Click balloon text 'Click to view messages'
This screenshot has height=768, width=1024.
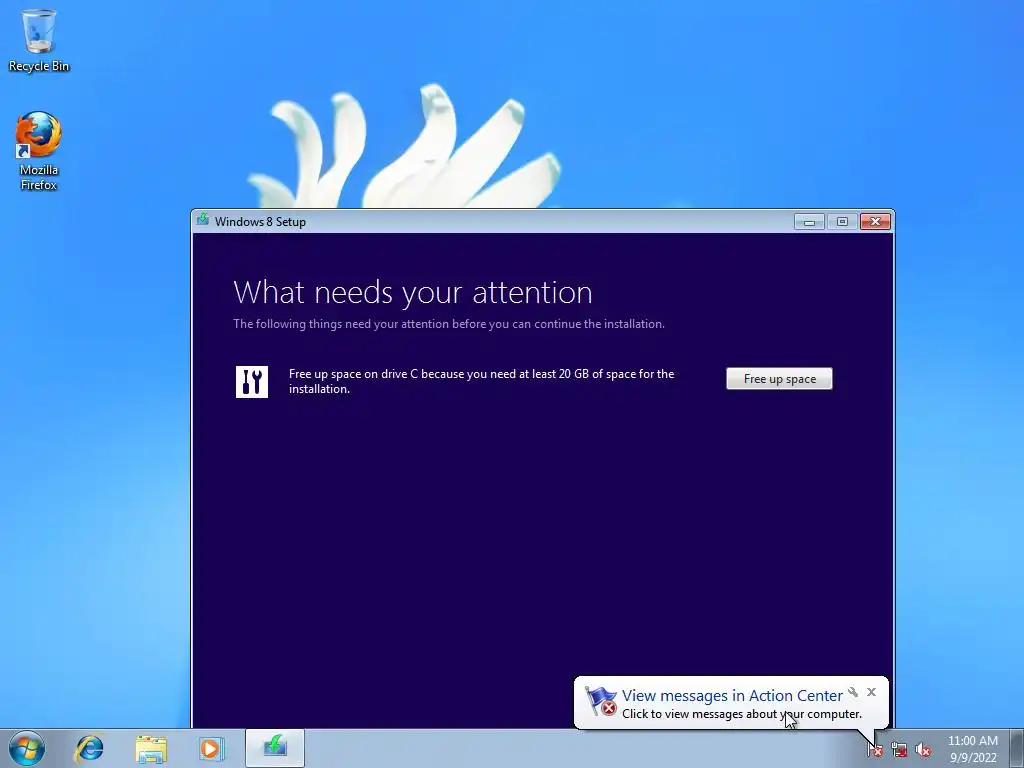point(742,714)
